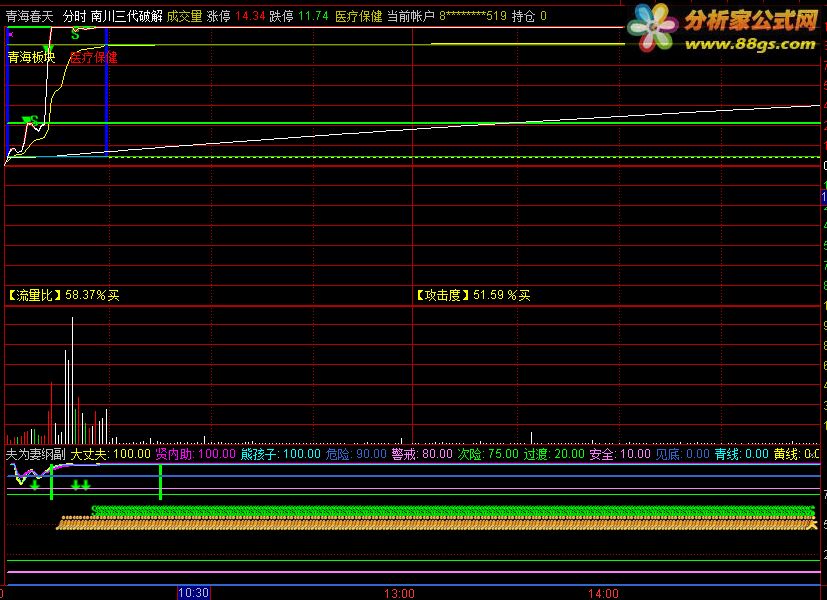Select the 成交量 label in header
Screen dimensions: 827x600
coord(185,16)
